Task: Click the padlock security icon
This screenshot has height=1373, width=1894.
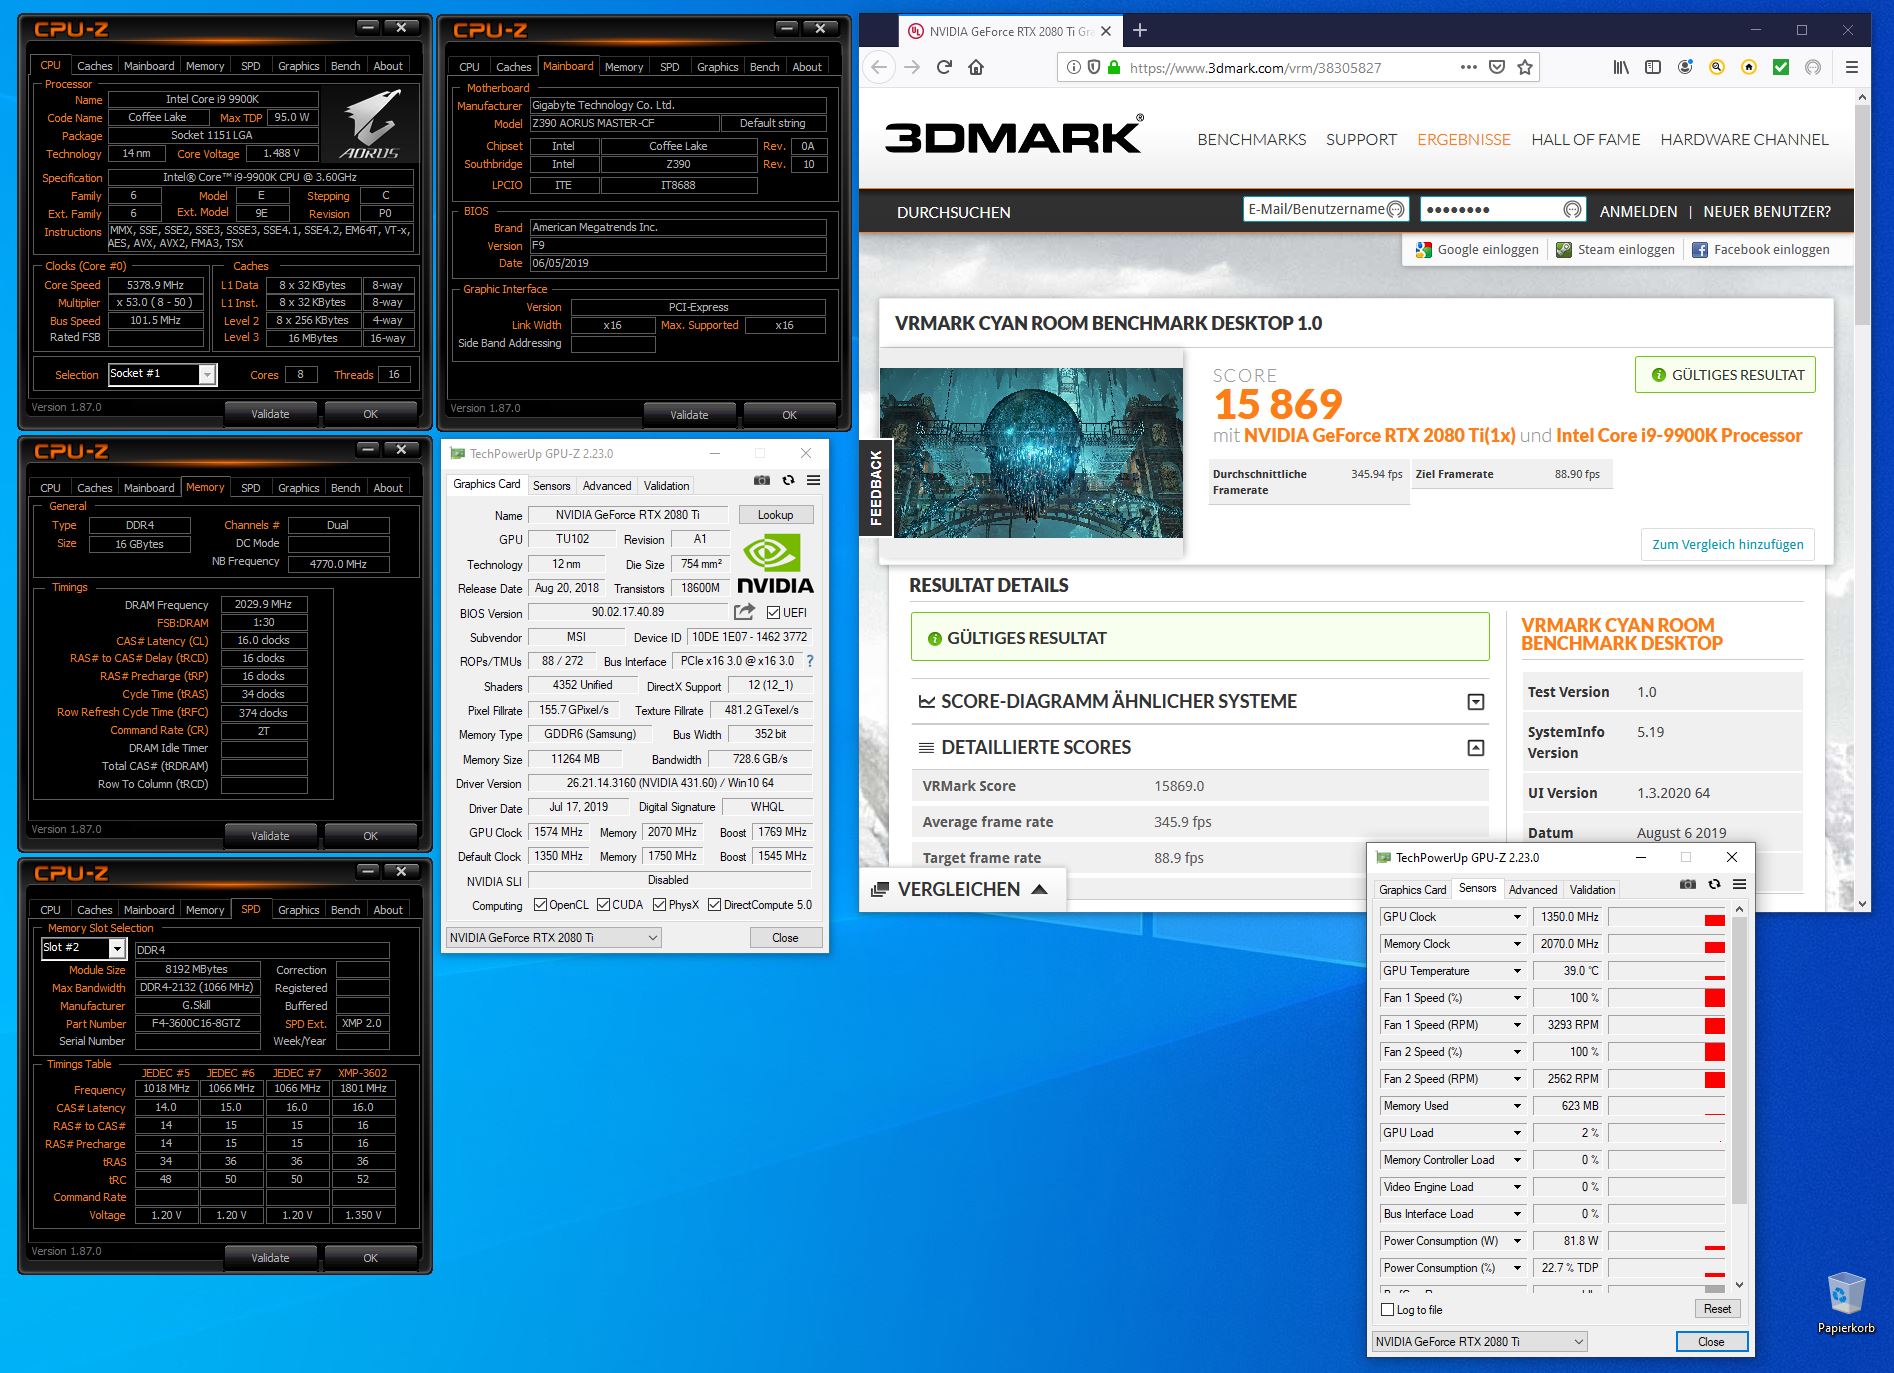Action: 1114,67
